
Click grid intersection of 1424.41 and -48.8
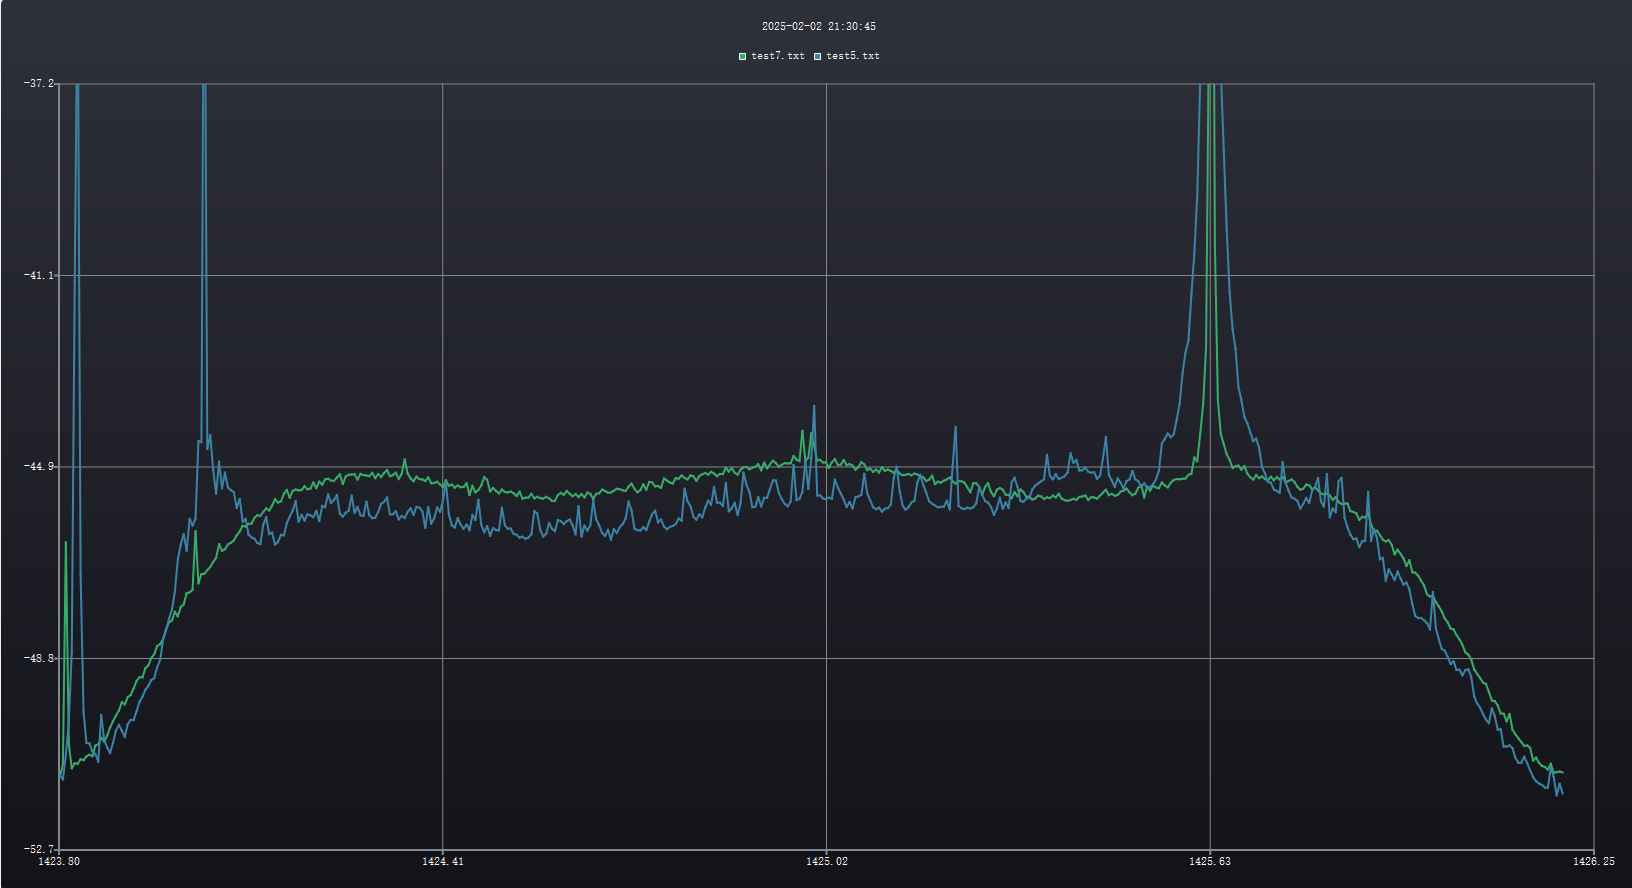point(443,658)
